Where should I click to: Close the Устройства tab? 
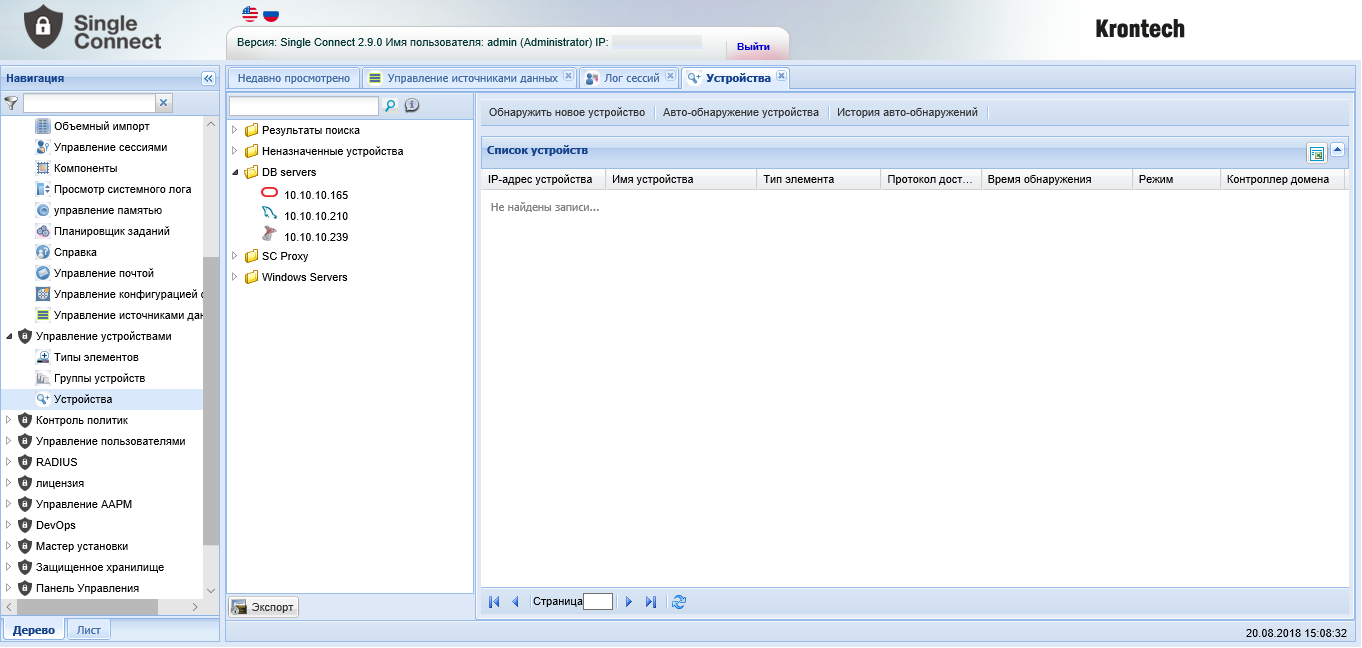pyautogui.click(x=781, y=75)
